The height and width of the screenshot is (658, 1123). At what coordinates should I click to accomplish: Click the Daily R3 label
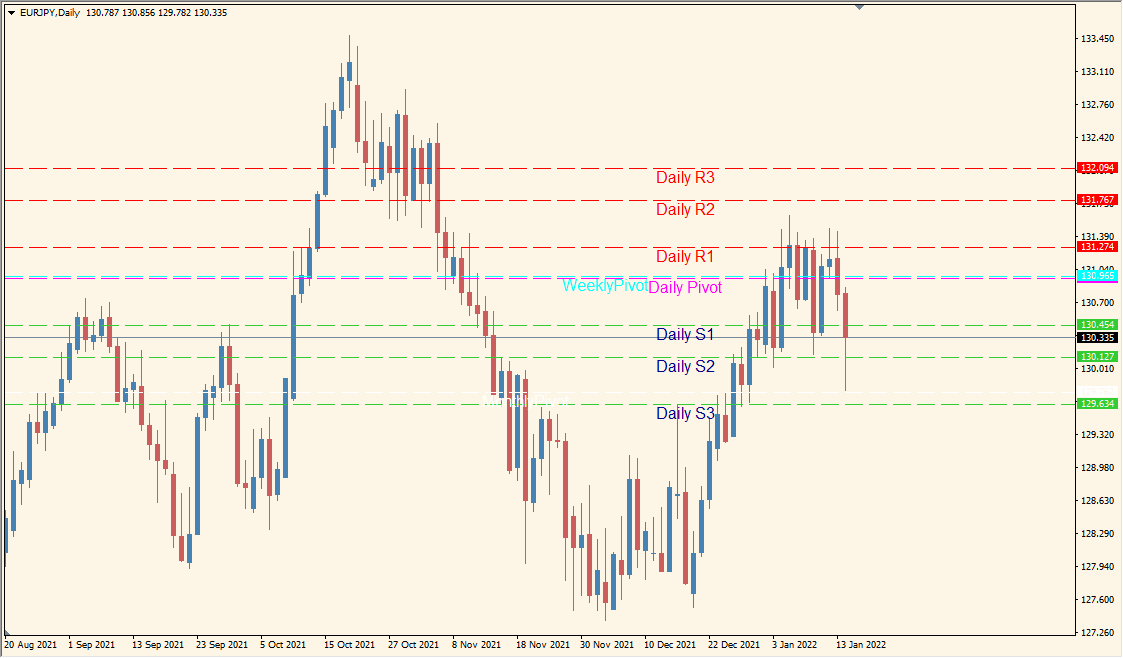685,178
